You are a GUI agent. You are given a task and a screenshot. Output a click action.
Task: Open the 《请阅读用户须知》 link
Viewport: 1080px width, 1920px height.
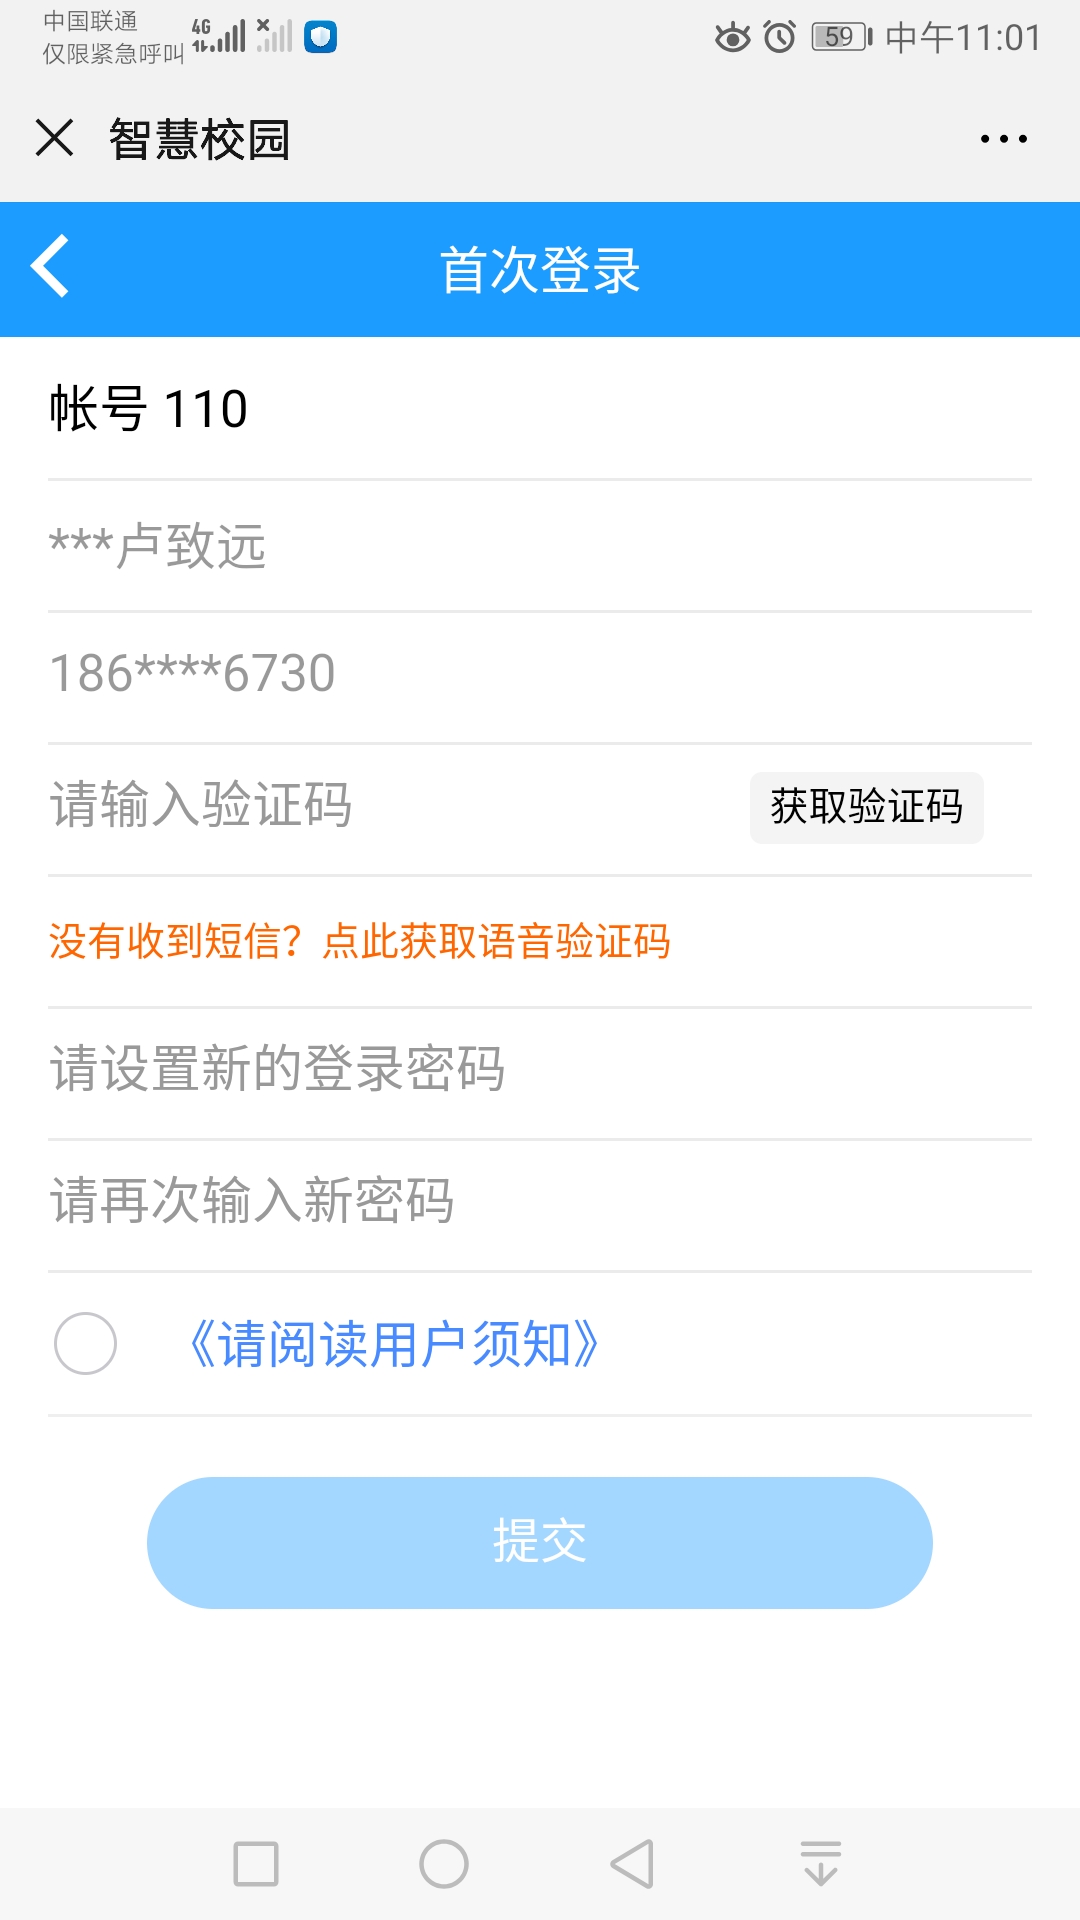tap(393, 1344)
